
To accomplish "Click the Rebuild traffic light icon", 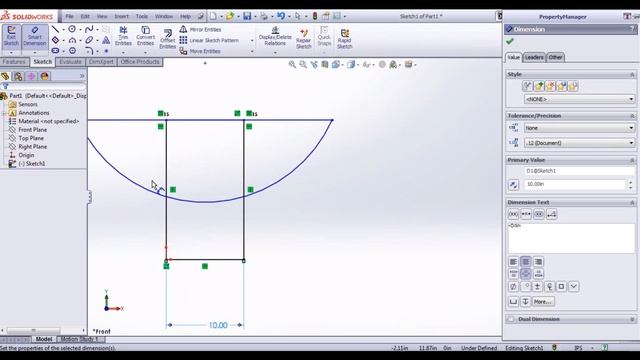I will [x=315, y=16].
